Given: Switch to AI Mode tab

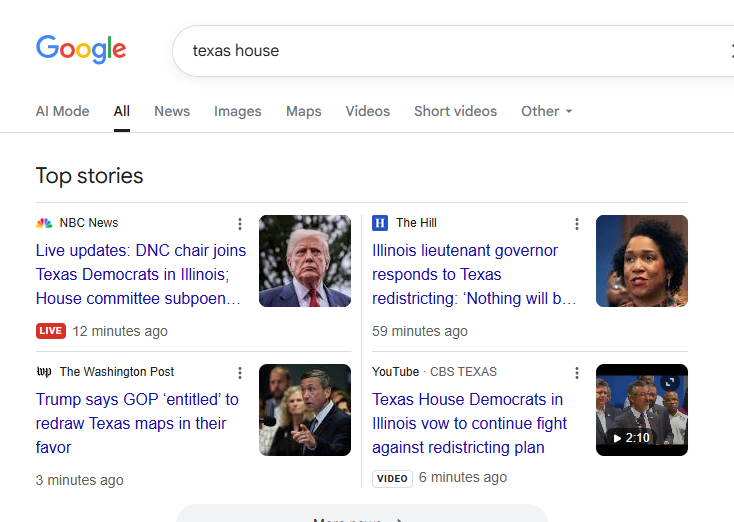Looking at the screenshot, I should point(62,111).
